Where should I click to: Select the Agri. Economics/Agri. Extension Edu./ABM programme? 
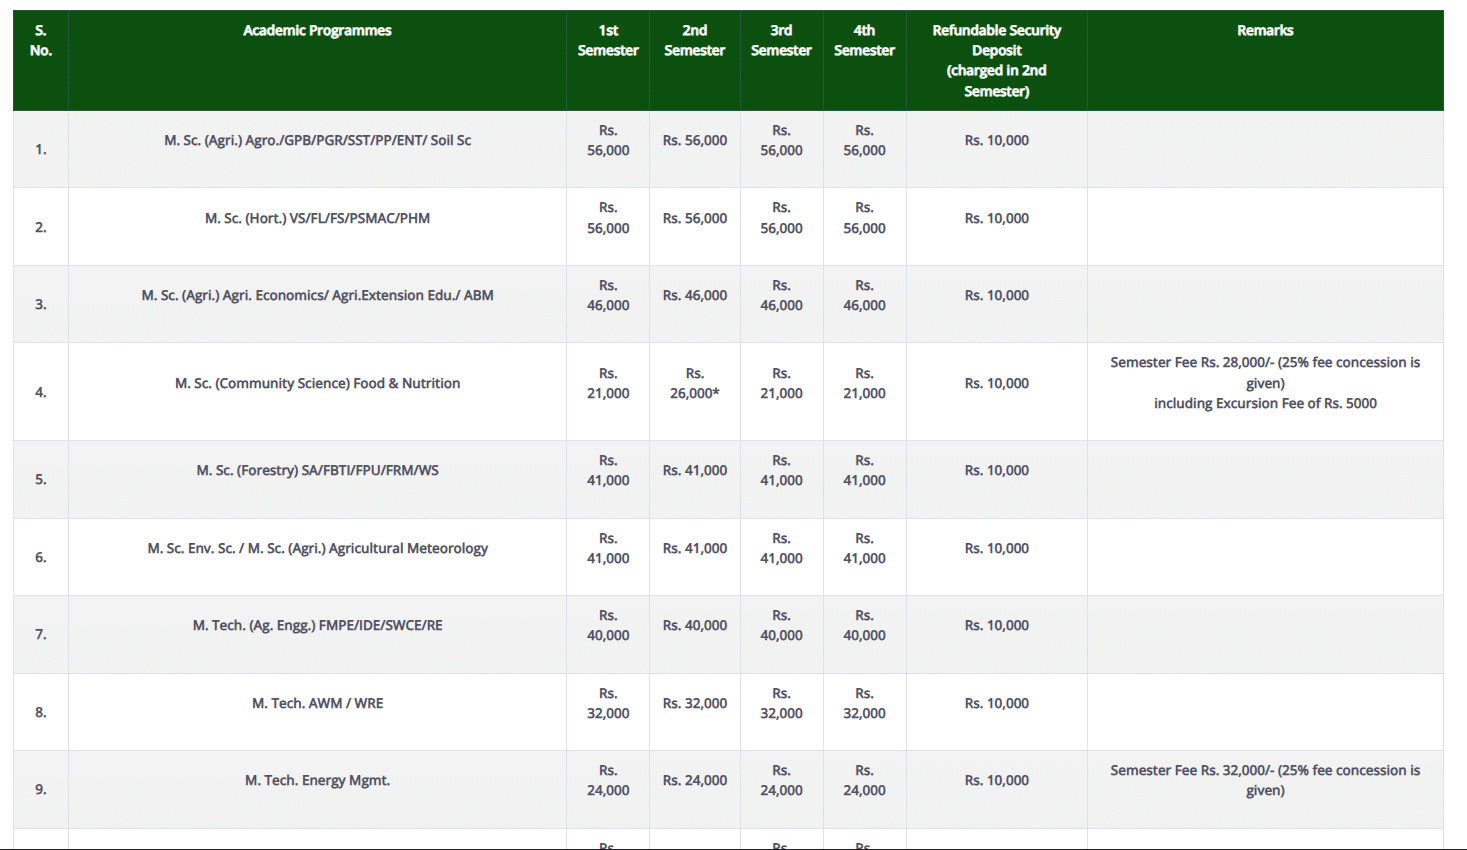coord(317,296)
